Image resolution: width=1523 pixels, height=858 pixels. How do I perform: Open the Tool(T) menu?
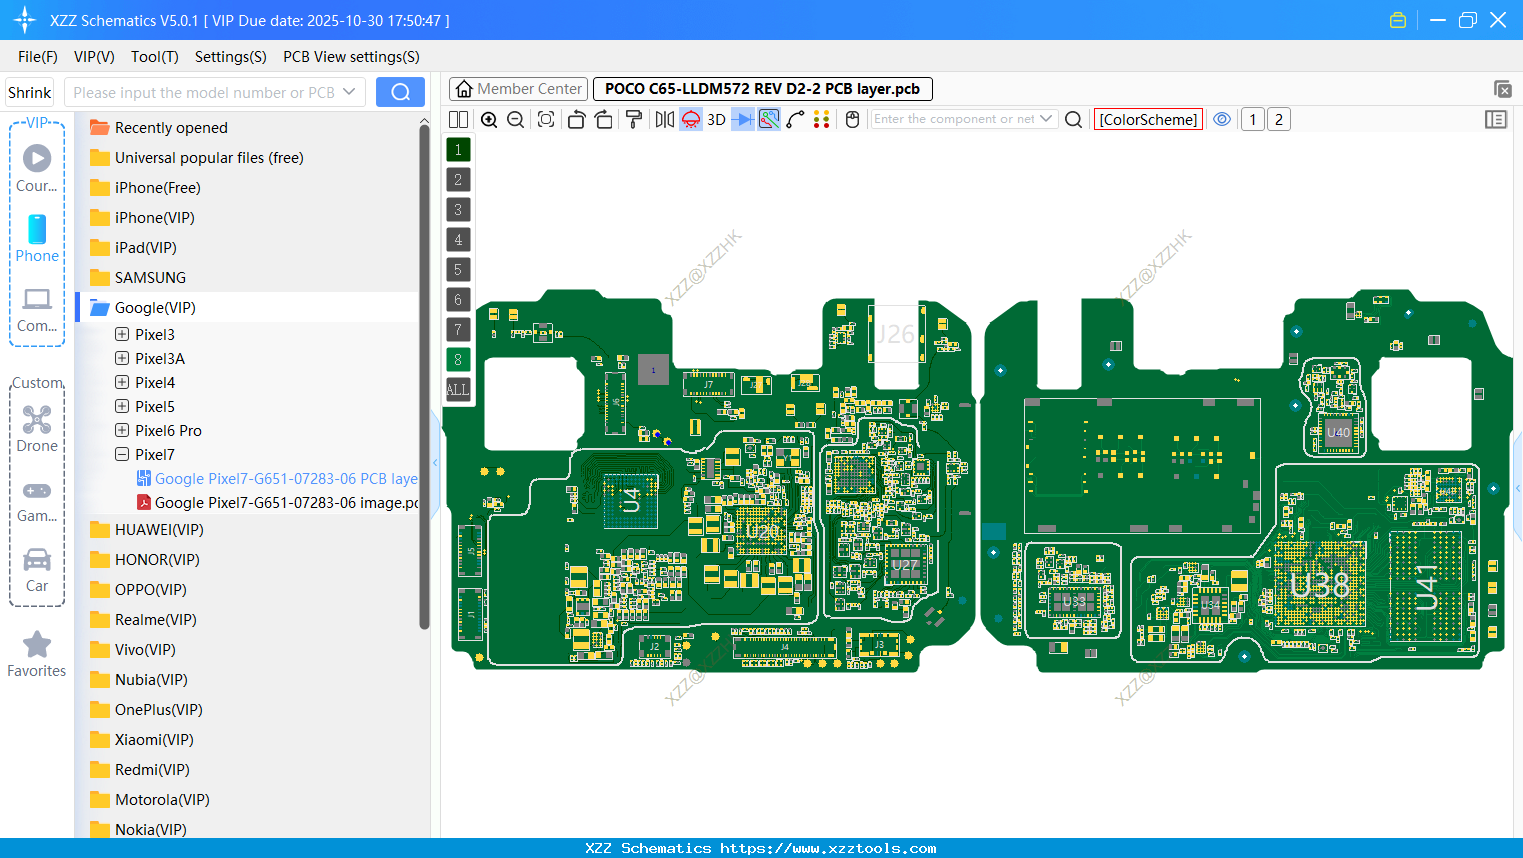pyautogui.click(x=155, y=57)
